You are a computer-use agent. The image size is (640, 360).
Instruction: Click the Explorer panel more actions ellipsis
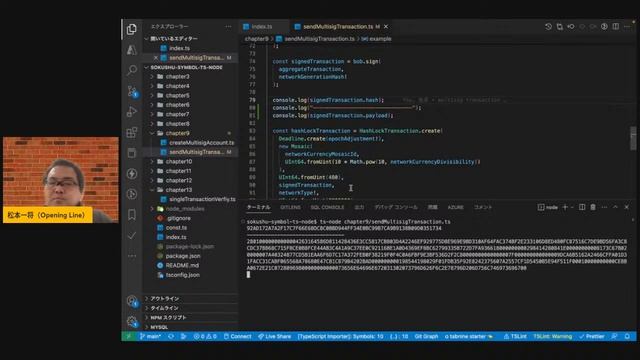(228, 27)
